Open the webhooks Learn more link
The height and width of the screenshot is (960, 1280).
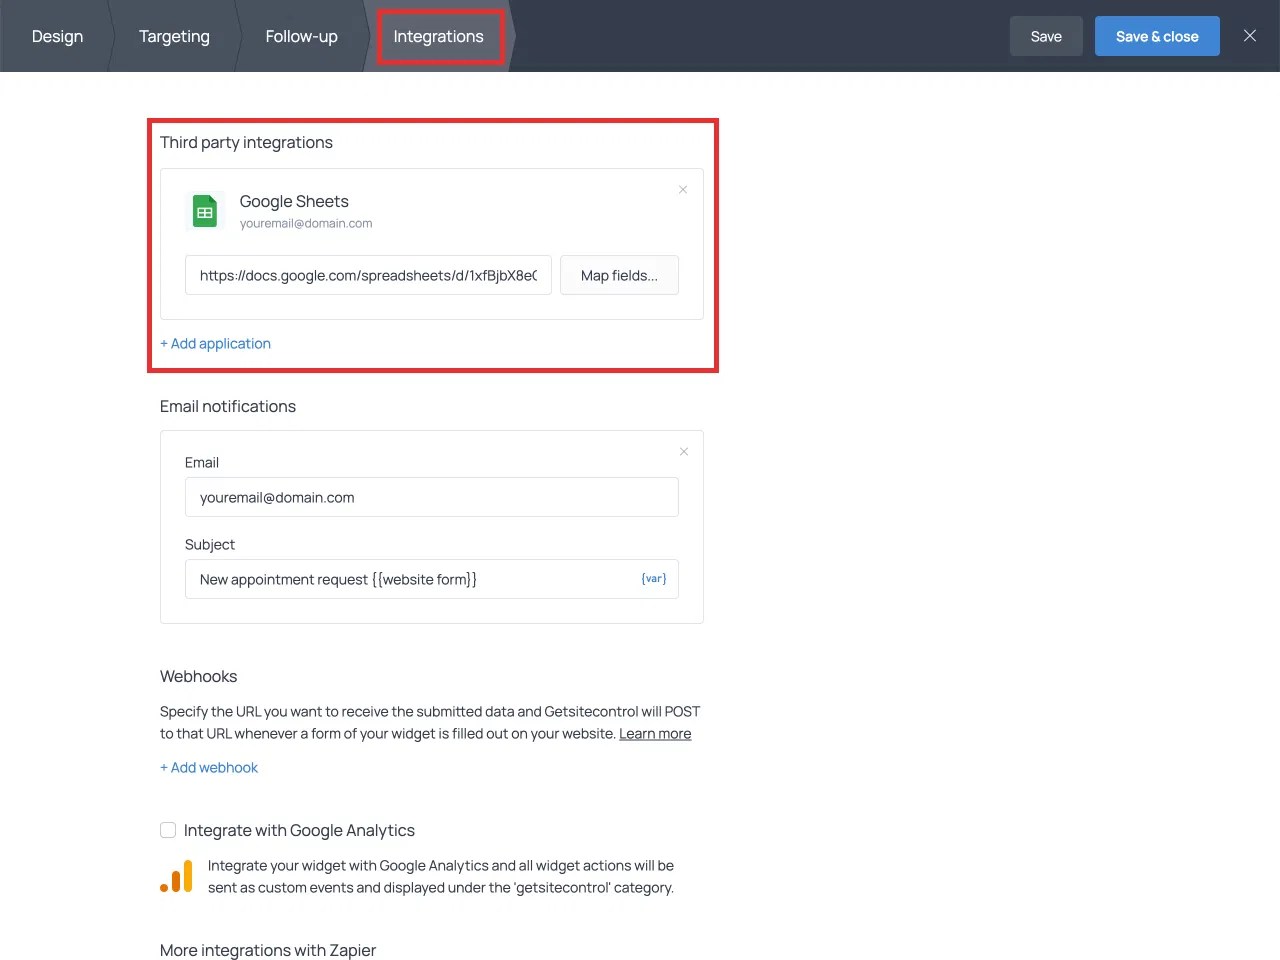(655, 733)
